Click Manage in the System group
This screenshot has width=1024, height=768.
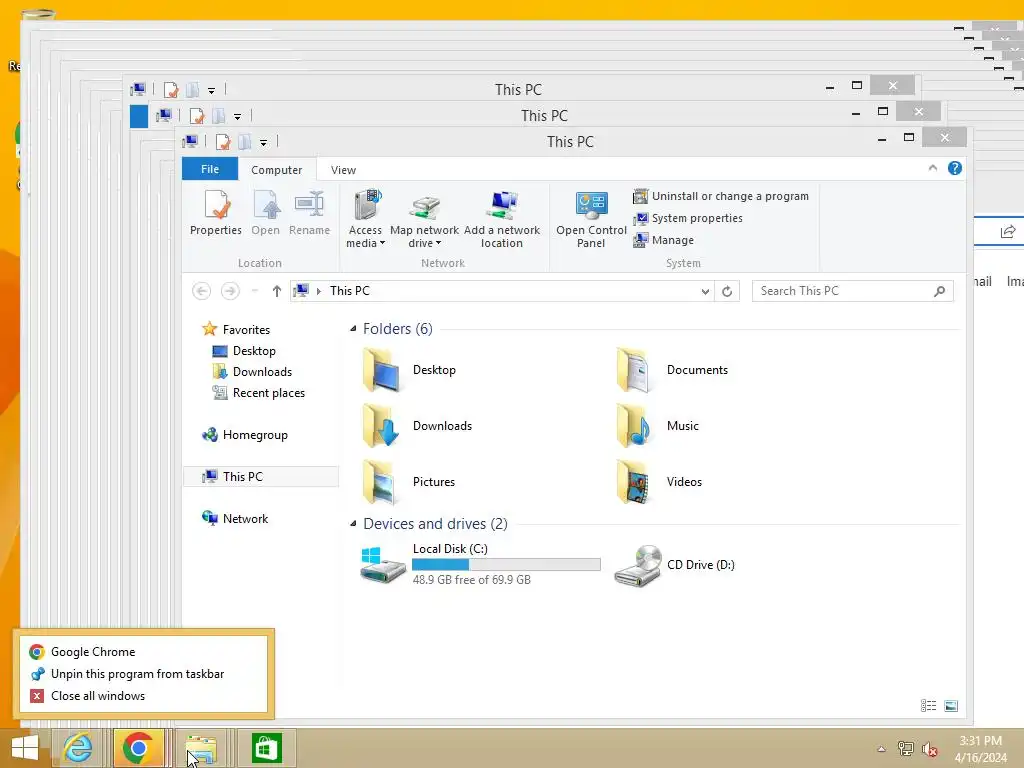pyautogui.click(x=664, y=240)
